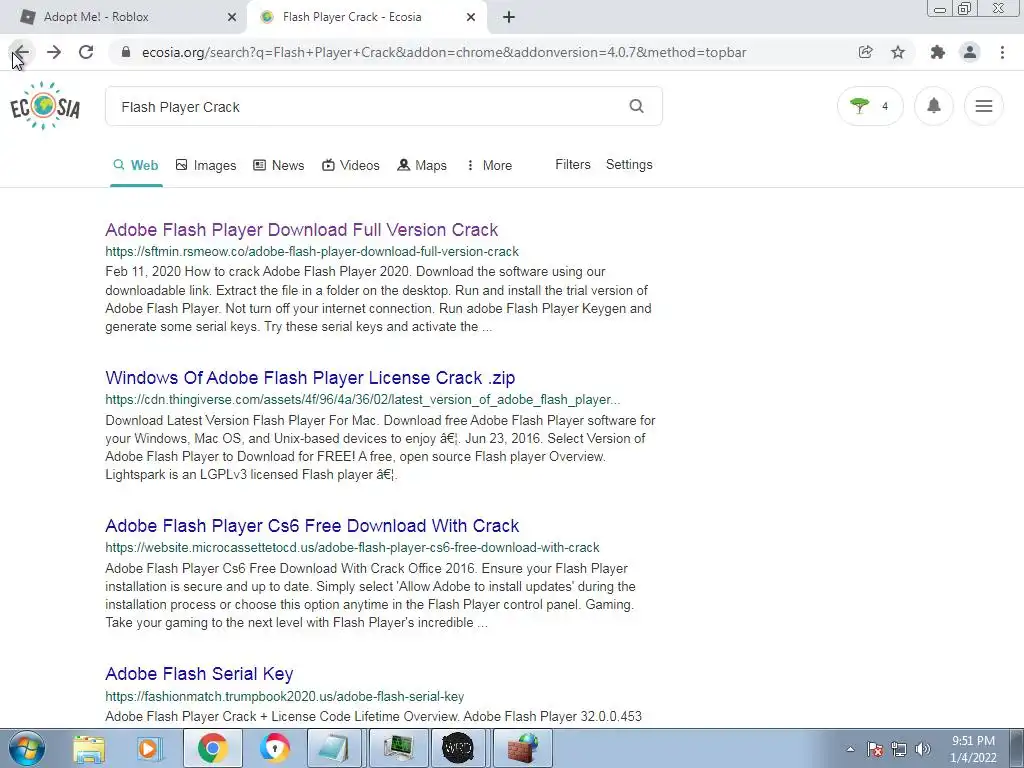Viewport: 1024px width, 768px height.
Task: Click the padlock site info icon
Action: pos(126,52)
